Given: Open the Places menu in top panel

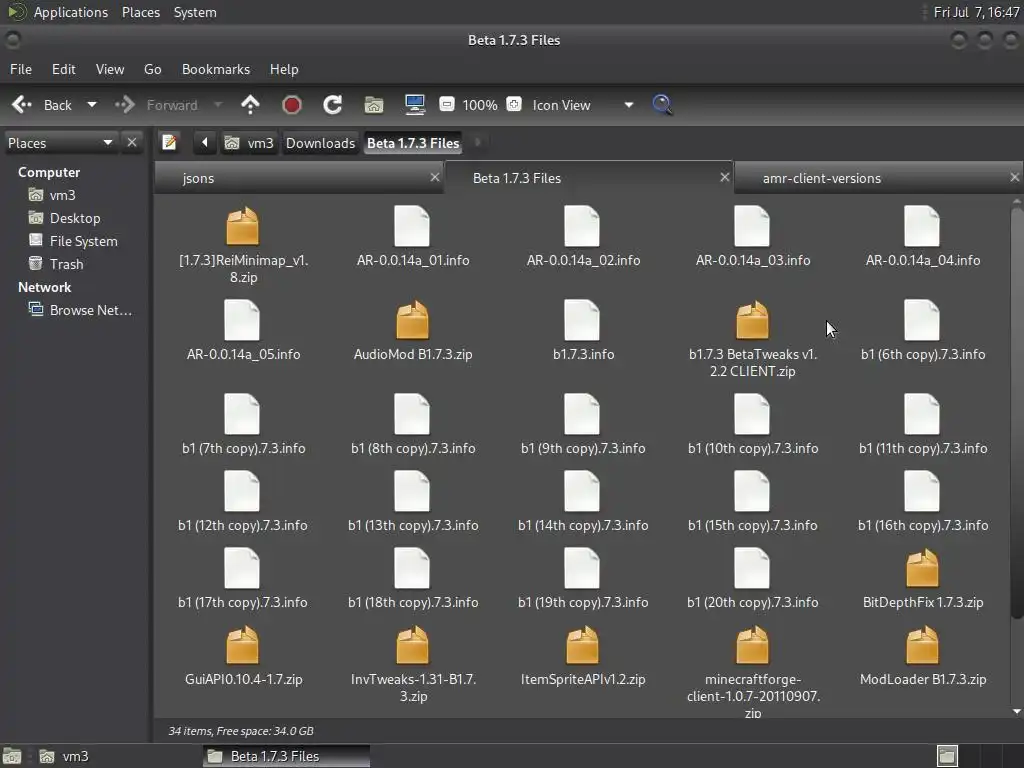Looking at the screenshot, I should [141, 12].
